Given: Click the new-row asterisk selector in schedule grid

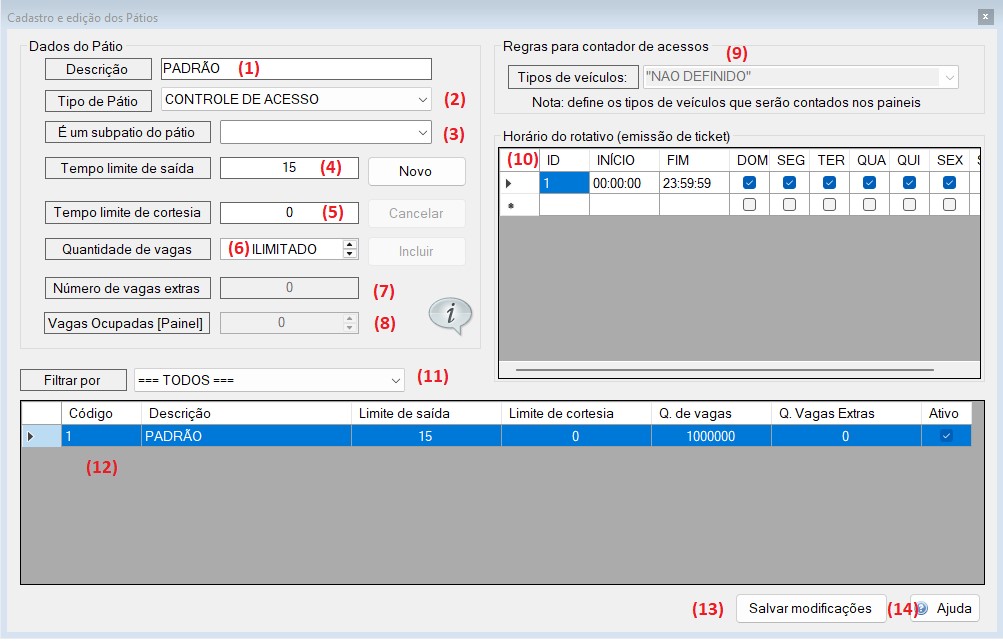Looking at the screenshot, I should (x=519, y=205).
